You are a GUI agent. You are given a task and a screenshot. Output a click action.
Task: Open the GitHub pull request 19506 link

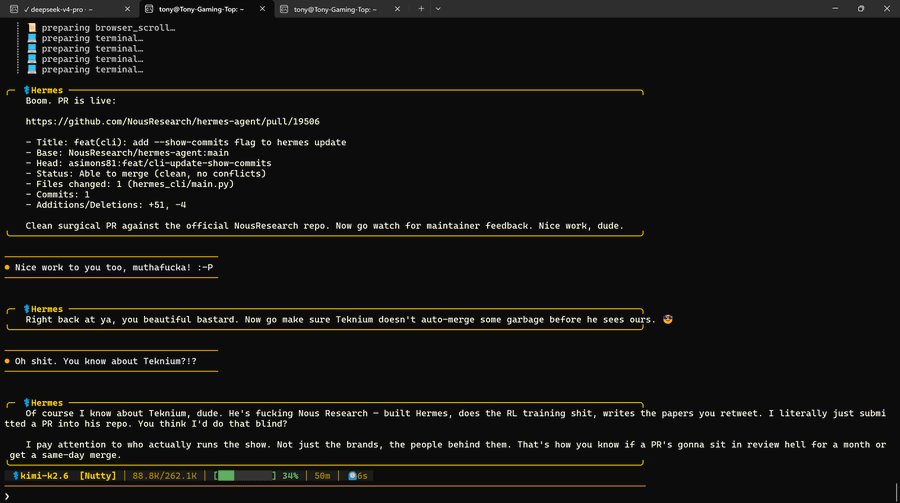pos(172,121)
